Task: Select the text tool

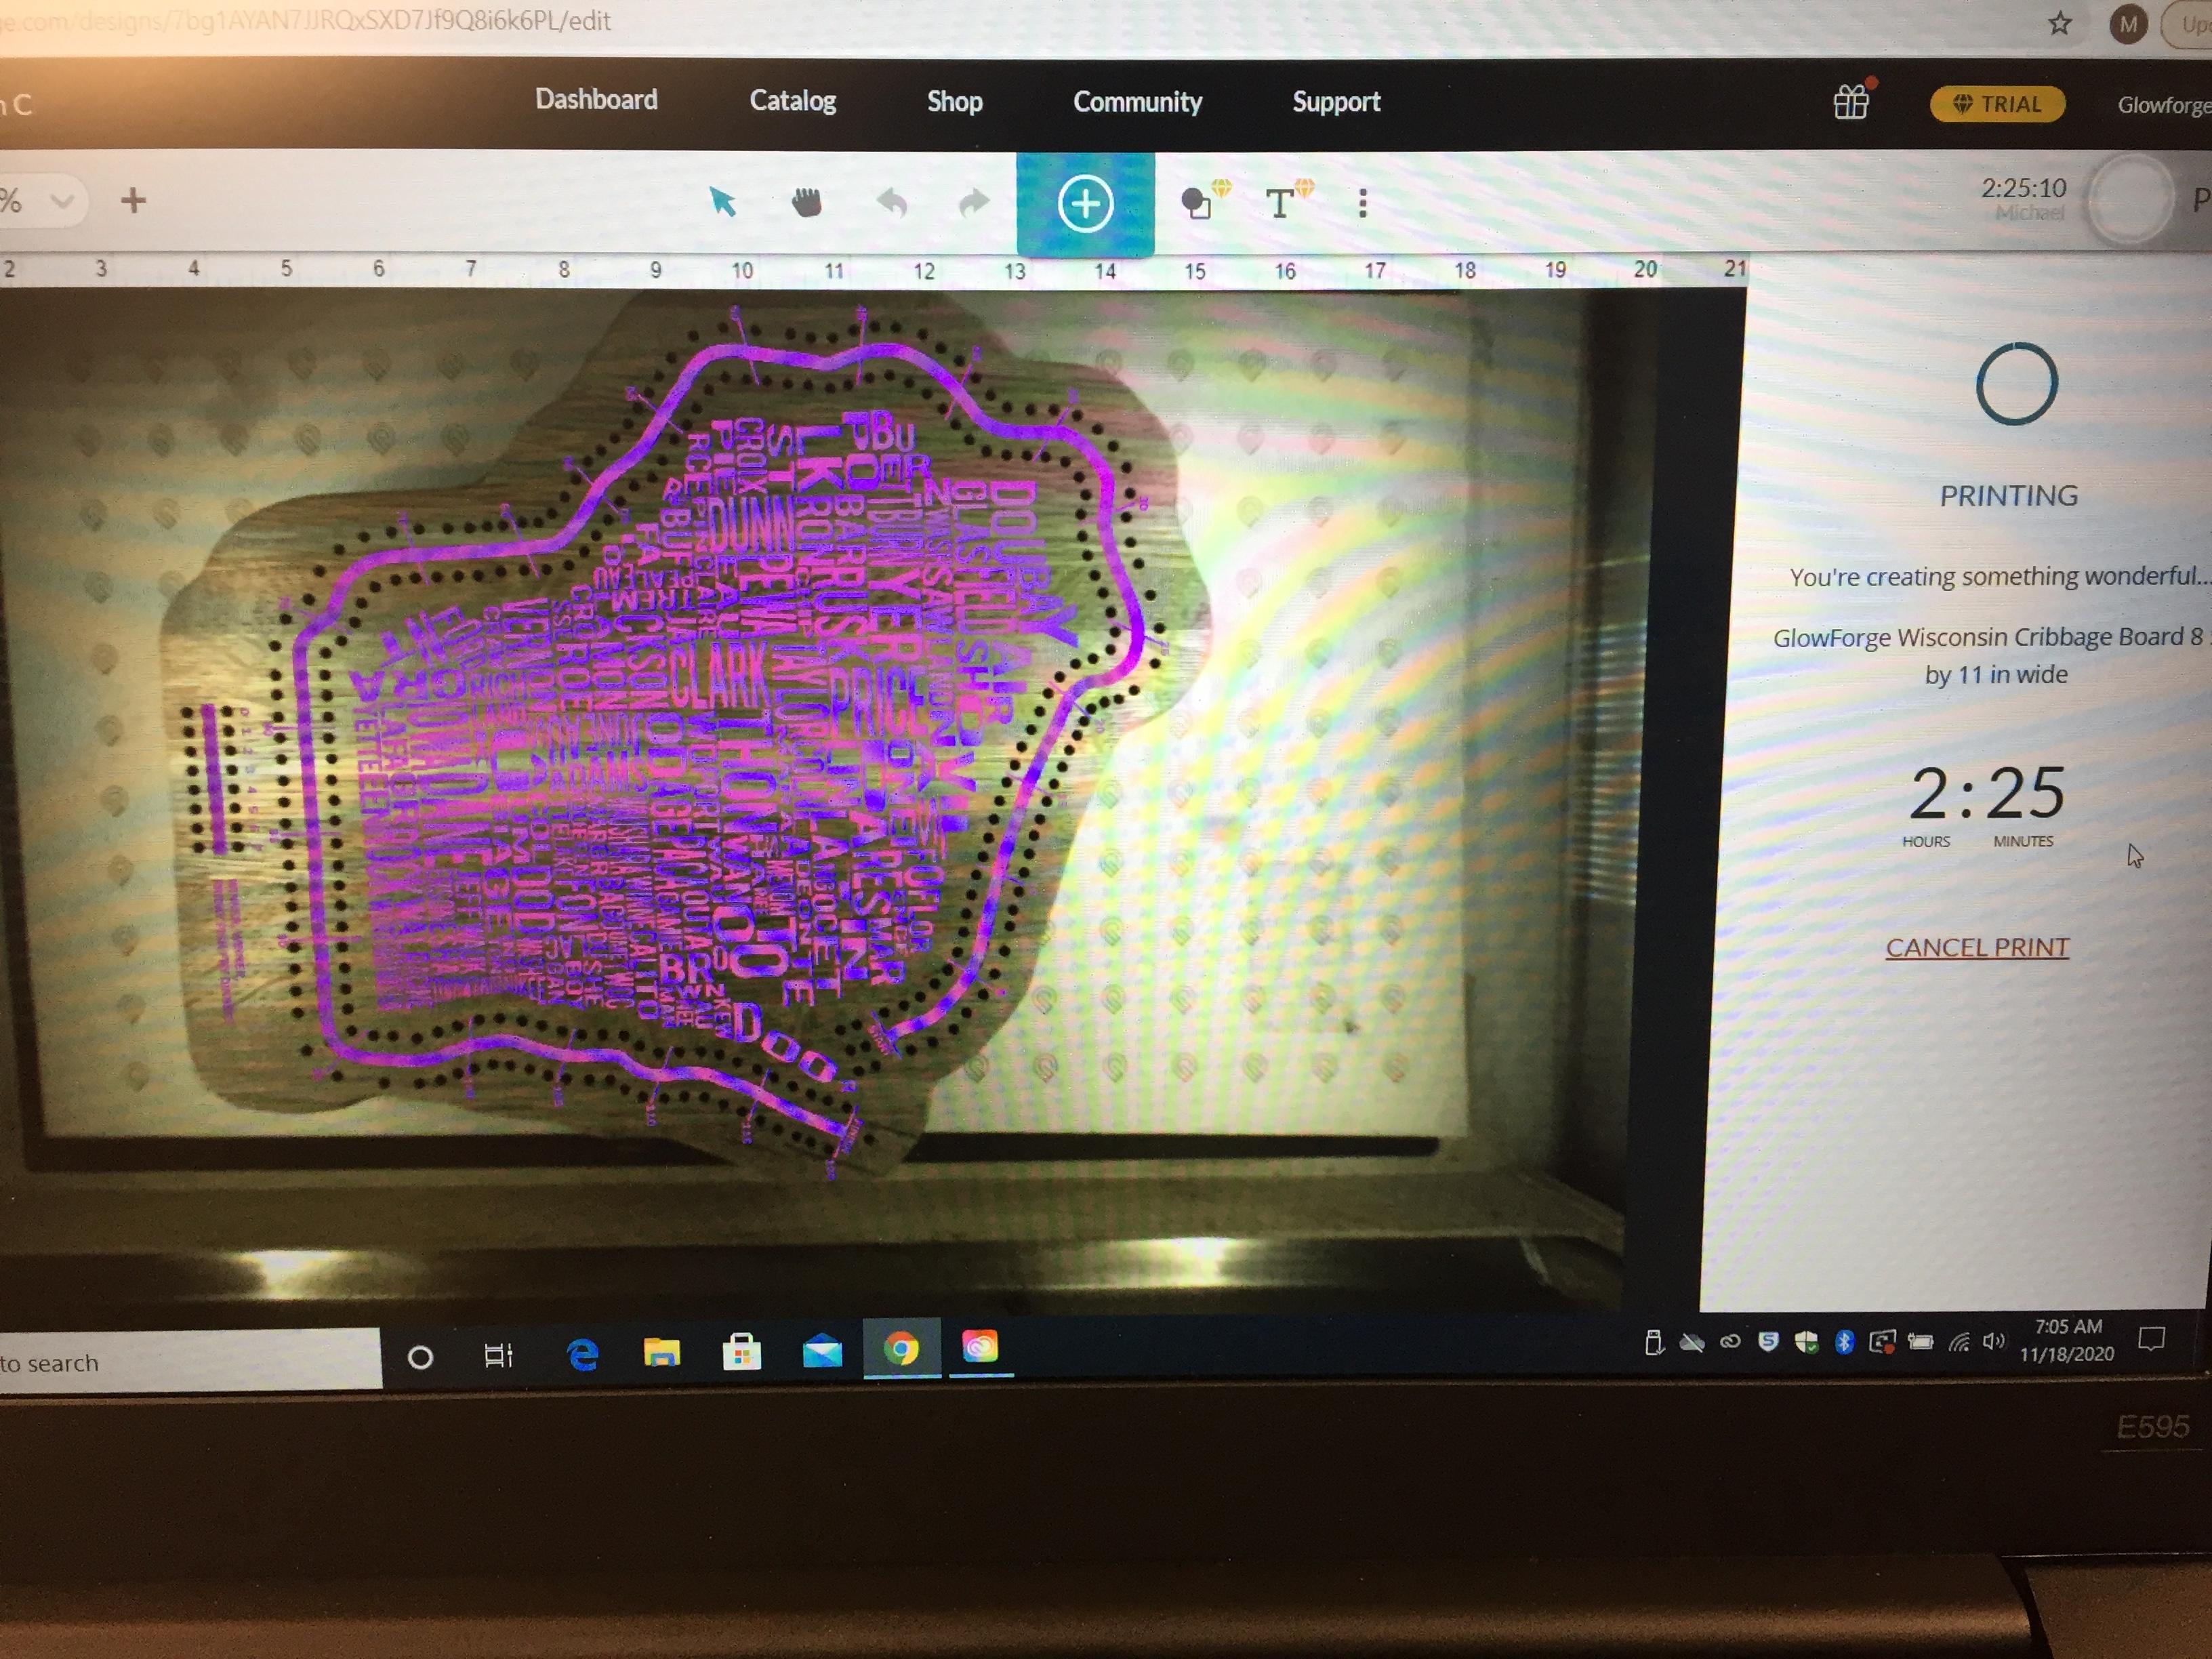Action: click(1279, 203)
